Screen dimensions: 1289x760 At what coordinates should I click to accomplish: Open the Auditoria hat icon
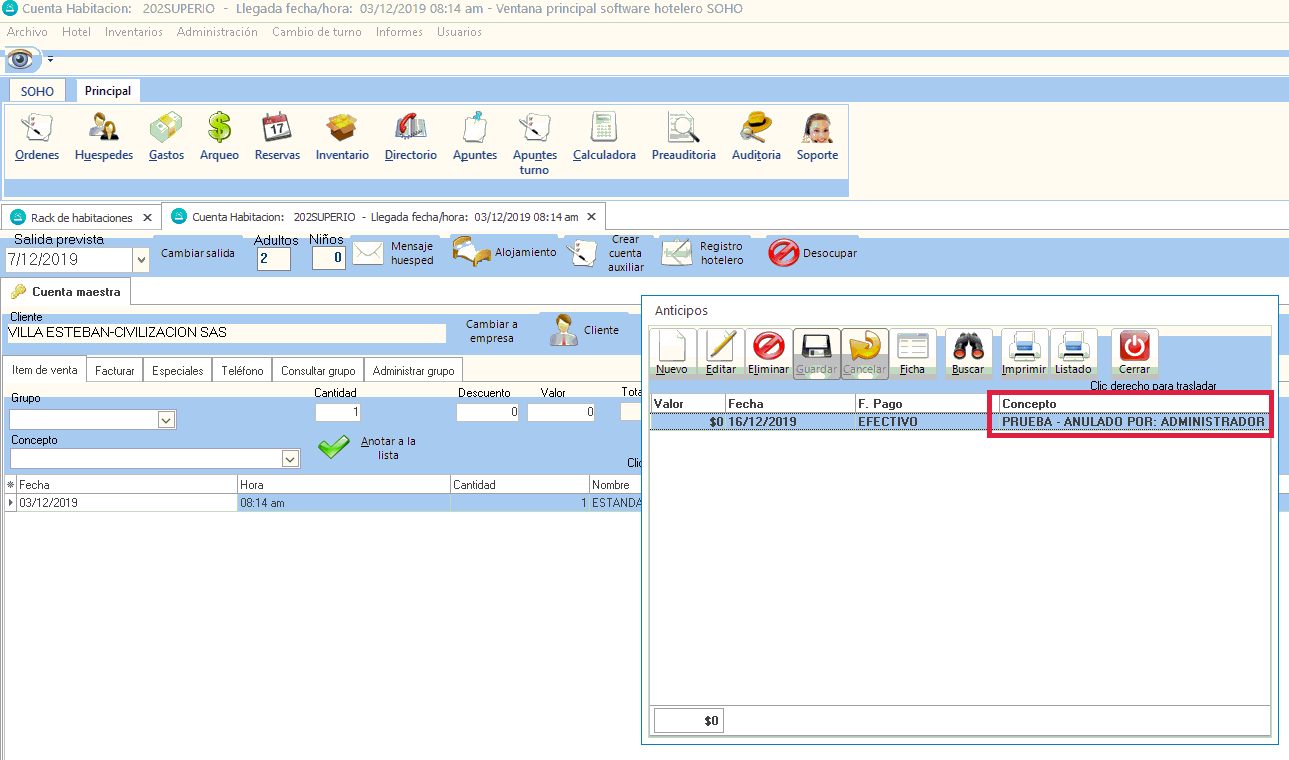click(756, 129)
